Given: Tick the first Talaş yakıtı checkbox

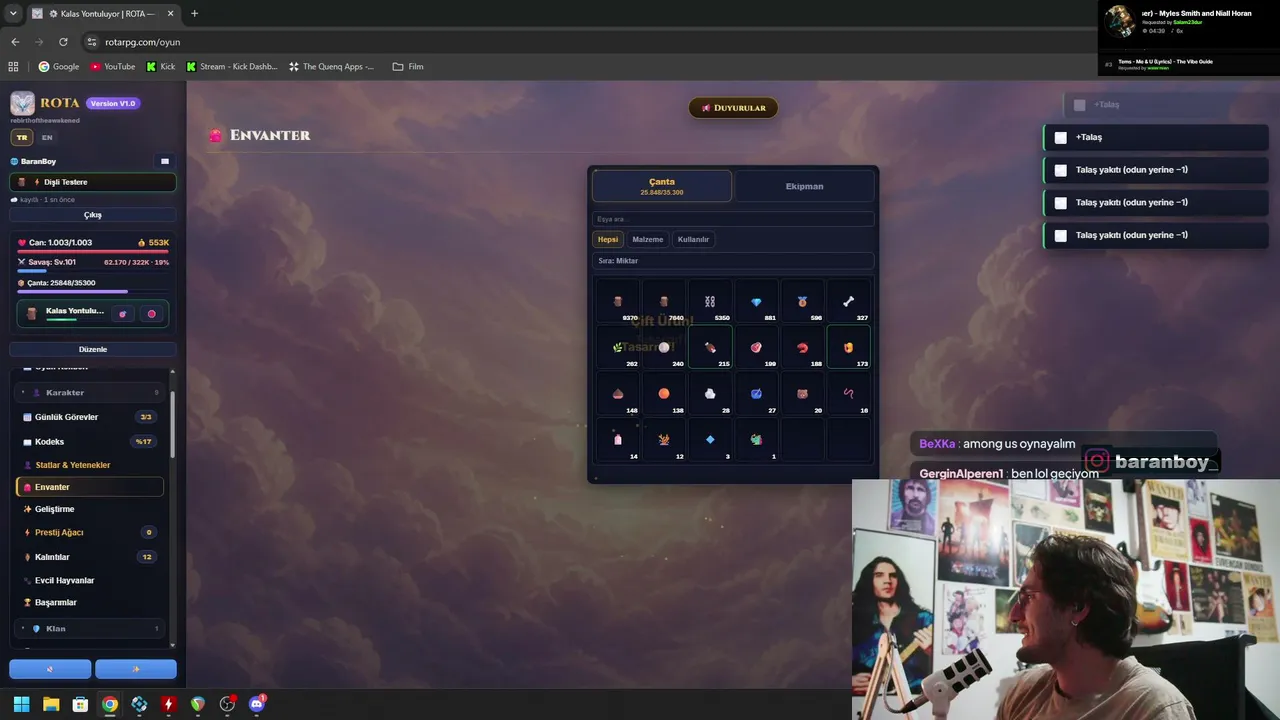Looking at the screenshot, I should tap(1061, 170).
